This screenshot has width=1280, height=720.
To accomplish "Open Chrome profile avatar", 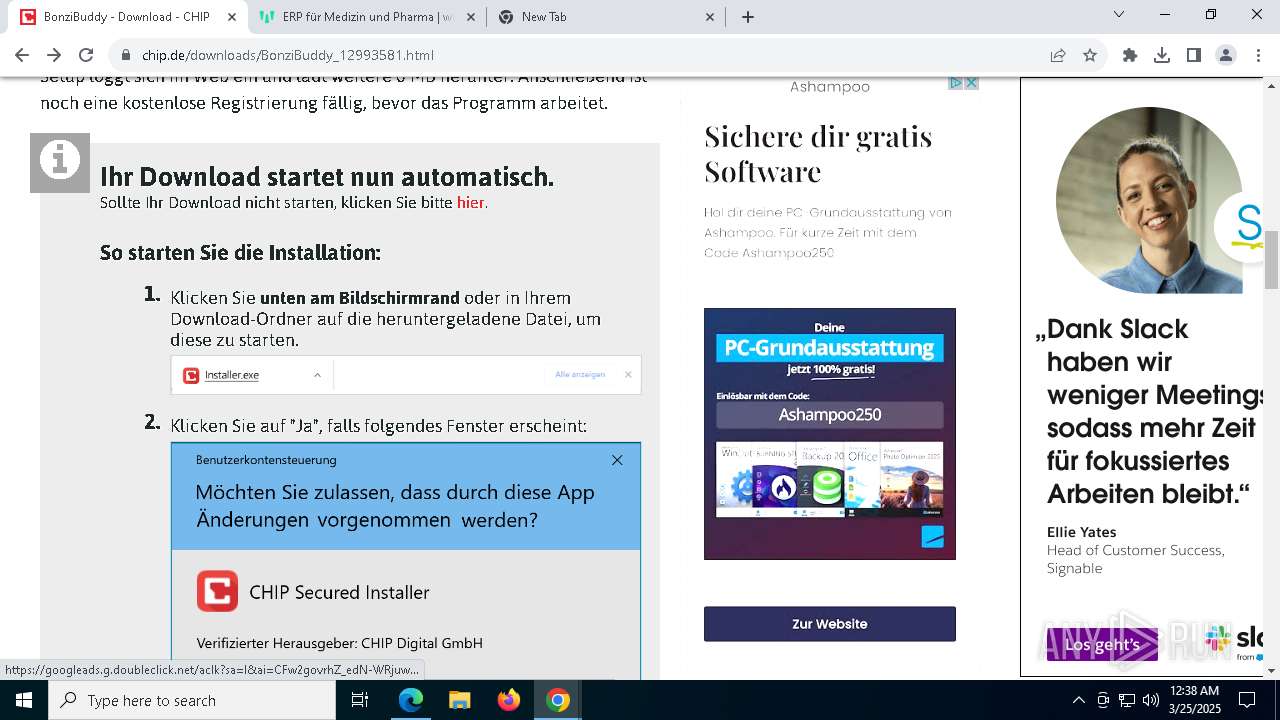I will point(1226,55).
